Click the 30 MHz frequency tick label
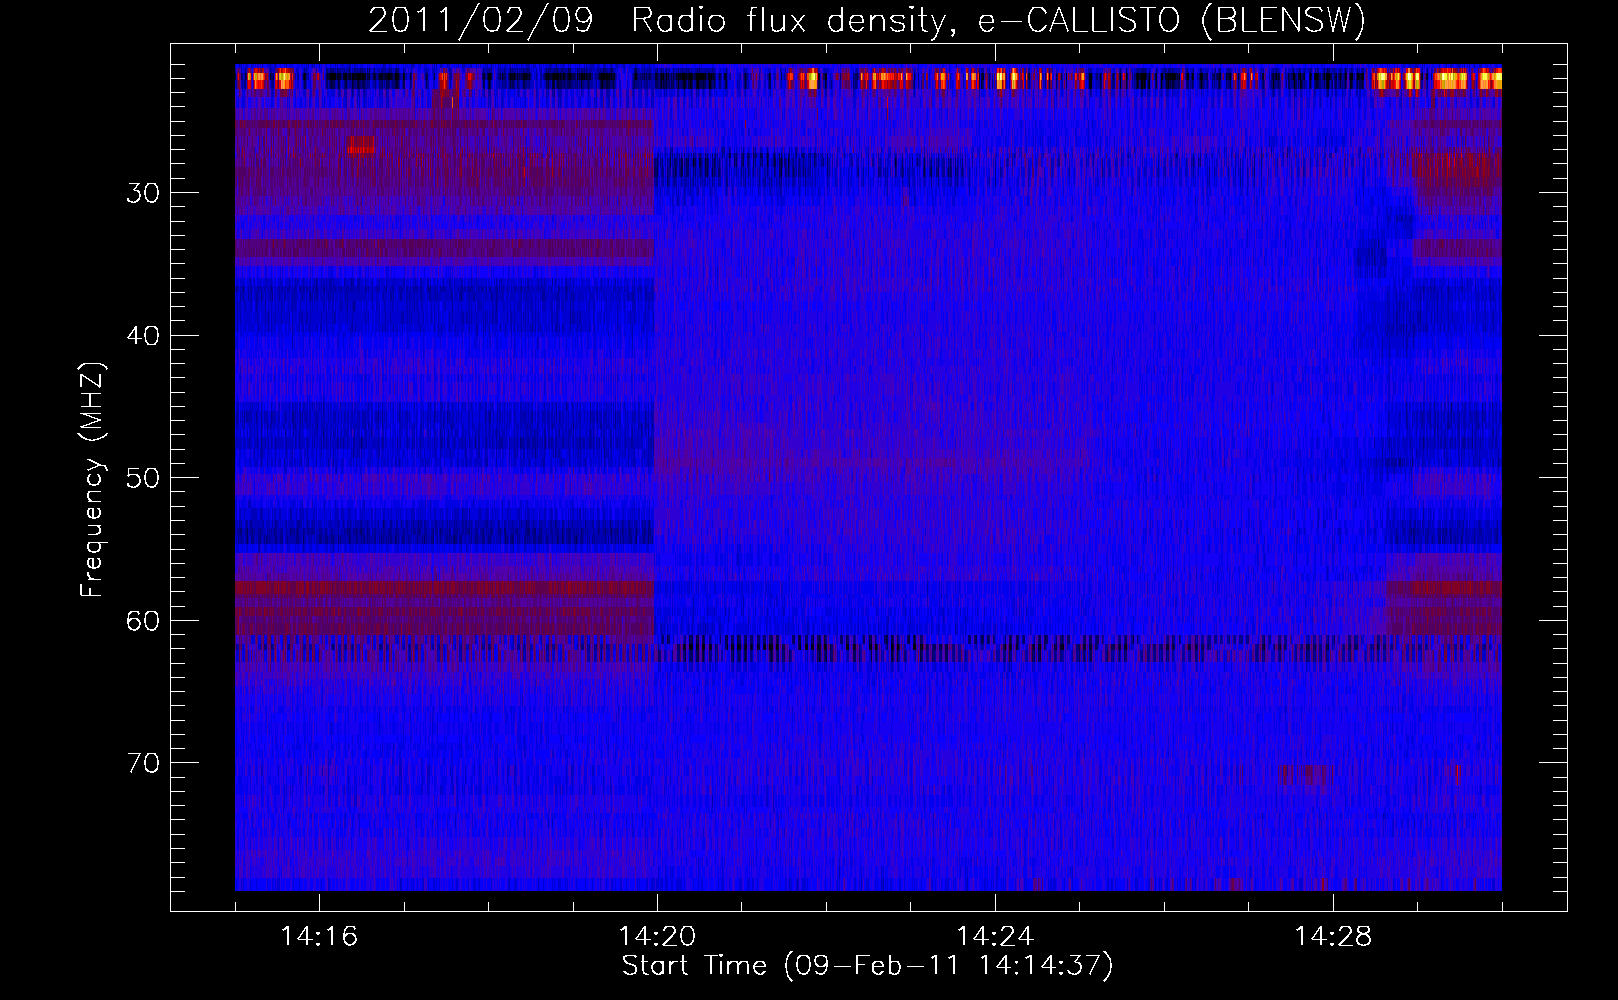The height and width of the screenshot is (1000, 1618). [x=143, y=193]
